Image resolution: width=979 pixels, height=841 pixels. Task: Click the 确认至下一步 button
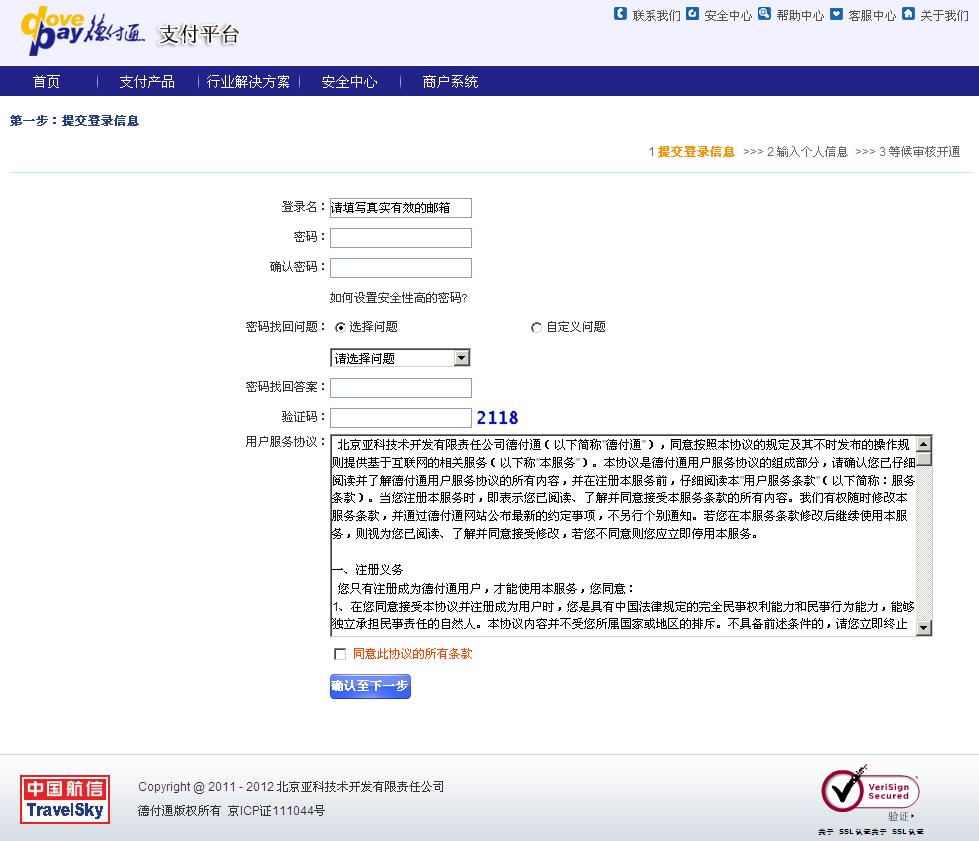tap(370, 686)
